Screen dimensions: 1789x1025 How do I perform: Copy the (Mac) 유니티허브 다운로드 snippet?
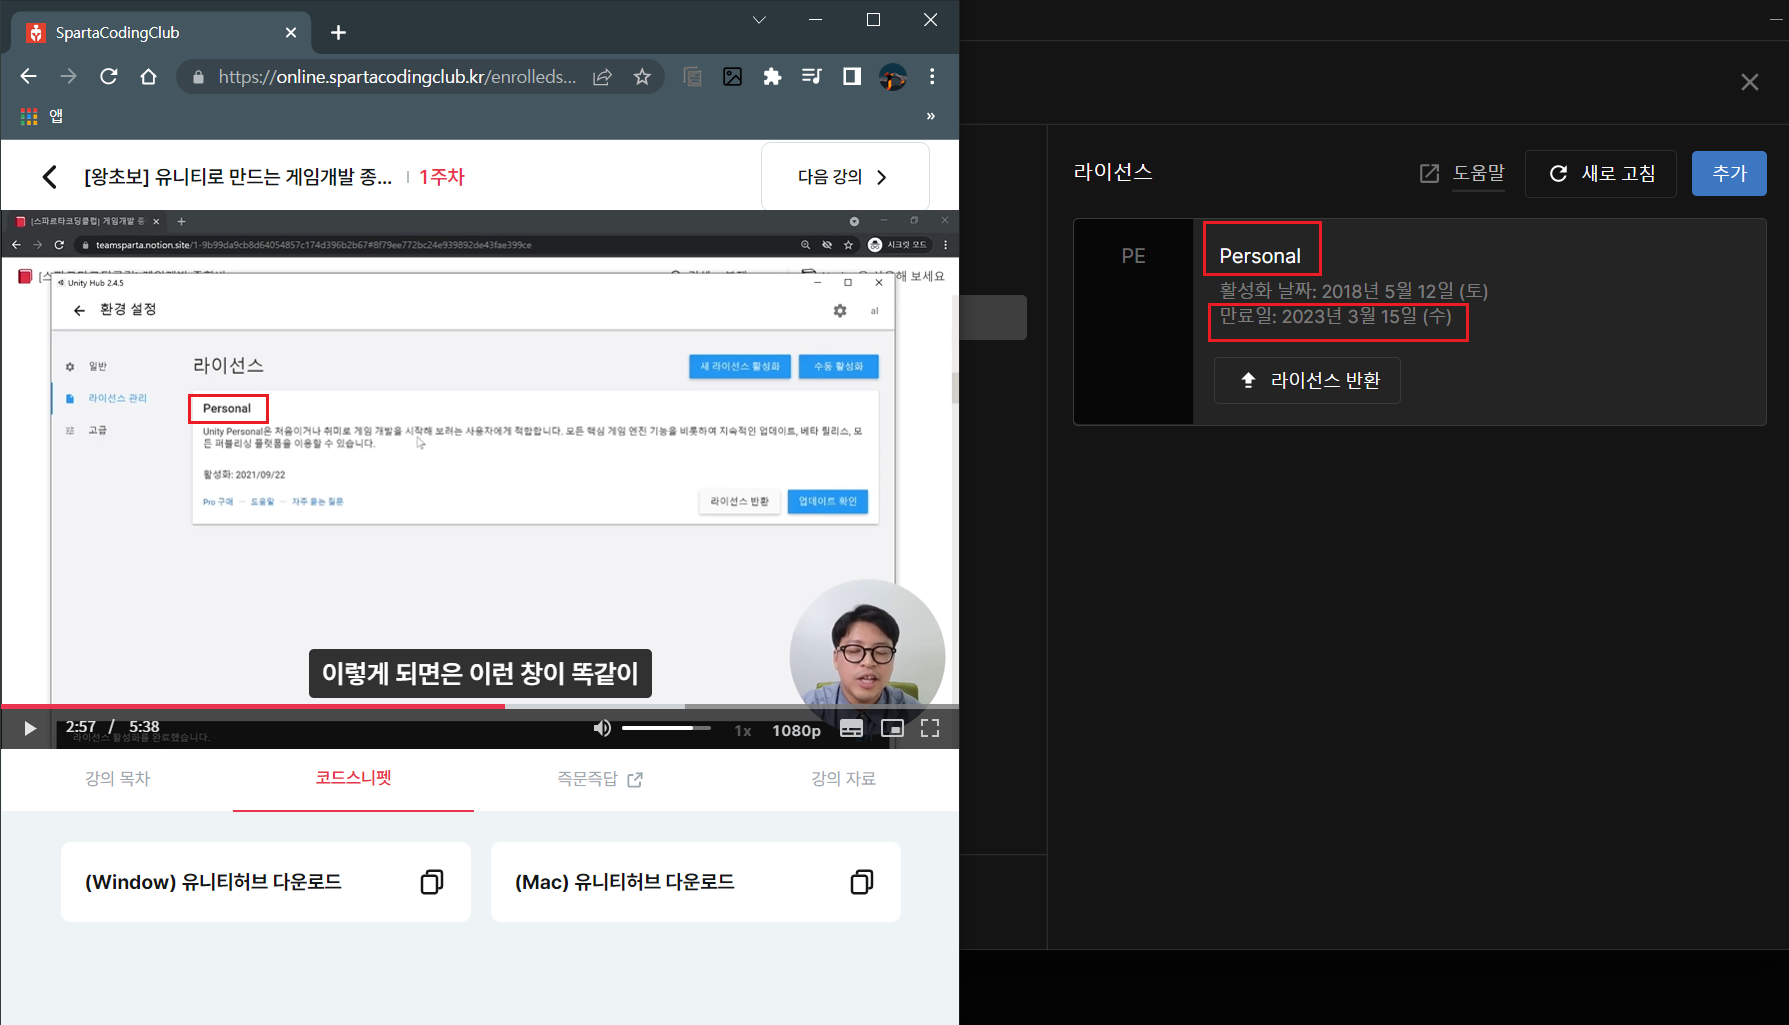point(862,882)
